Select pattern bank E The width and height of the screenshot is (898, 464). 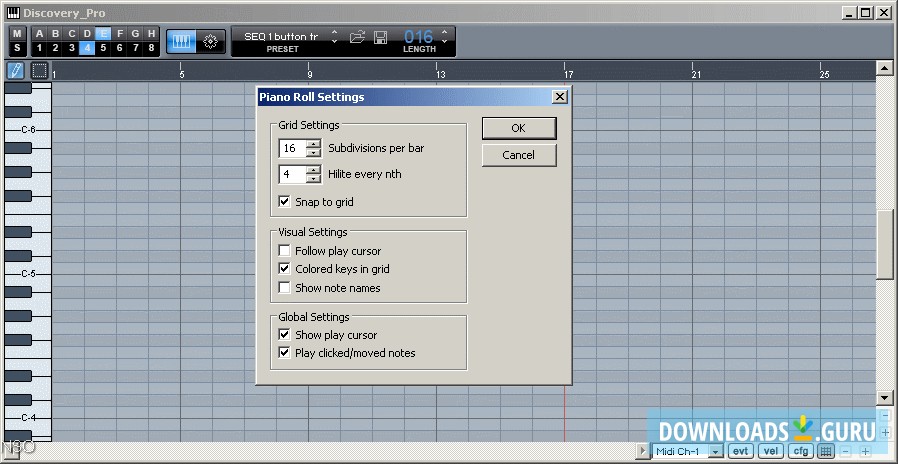coord(103,34)
